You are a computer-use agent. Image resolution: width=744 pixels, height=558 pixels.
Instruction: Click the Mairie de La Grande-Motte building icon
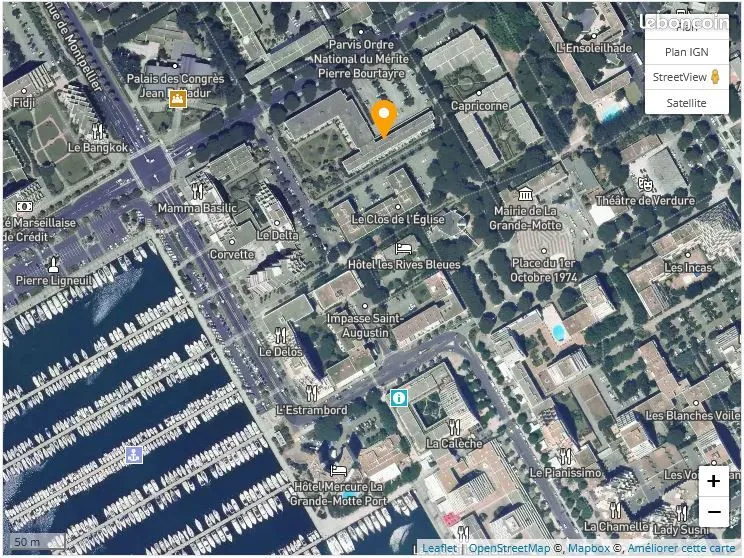pos(525,194)
